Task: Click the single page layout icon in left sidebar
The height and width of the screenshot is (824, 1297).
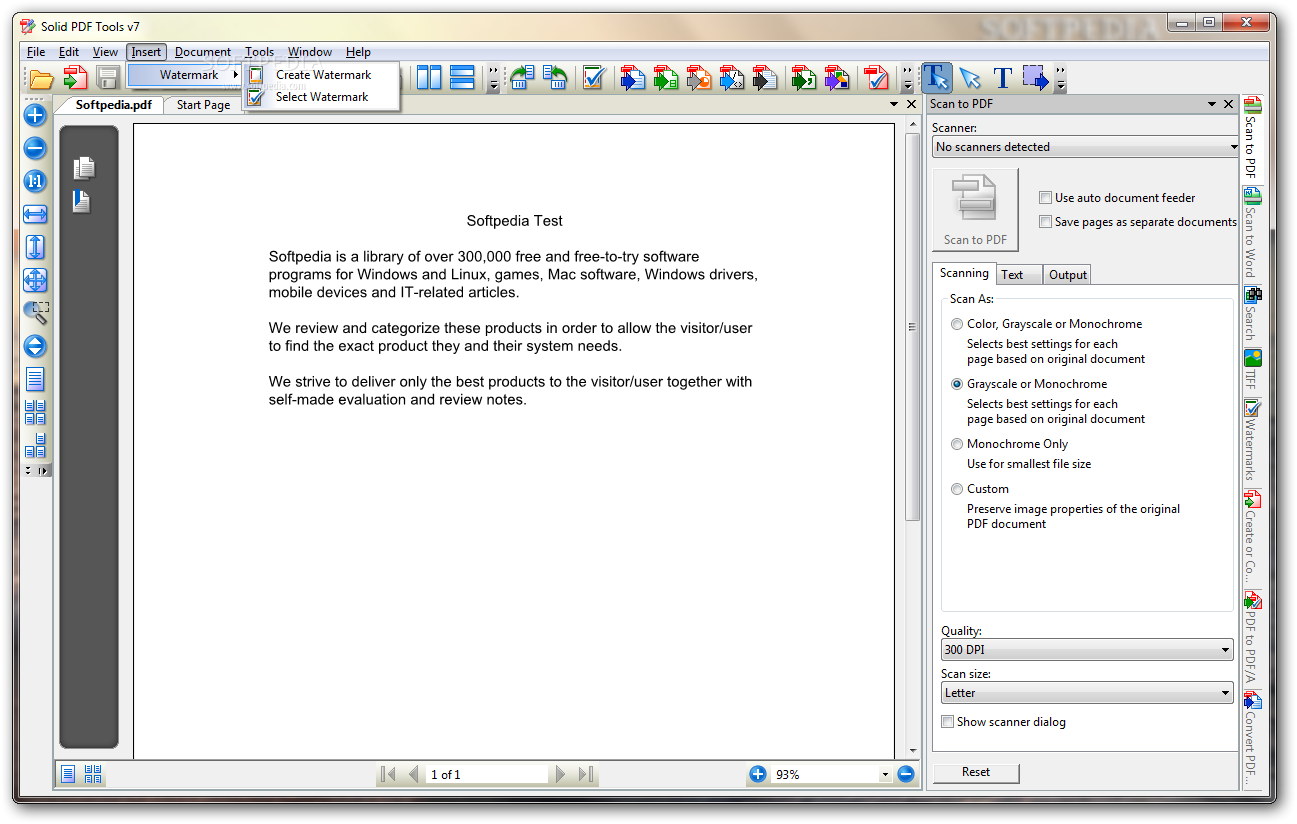Action: click(35, 379)
